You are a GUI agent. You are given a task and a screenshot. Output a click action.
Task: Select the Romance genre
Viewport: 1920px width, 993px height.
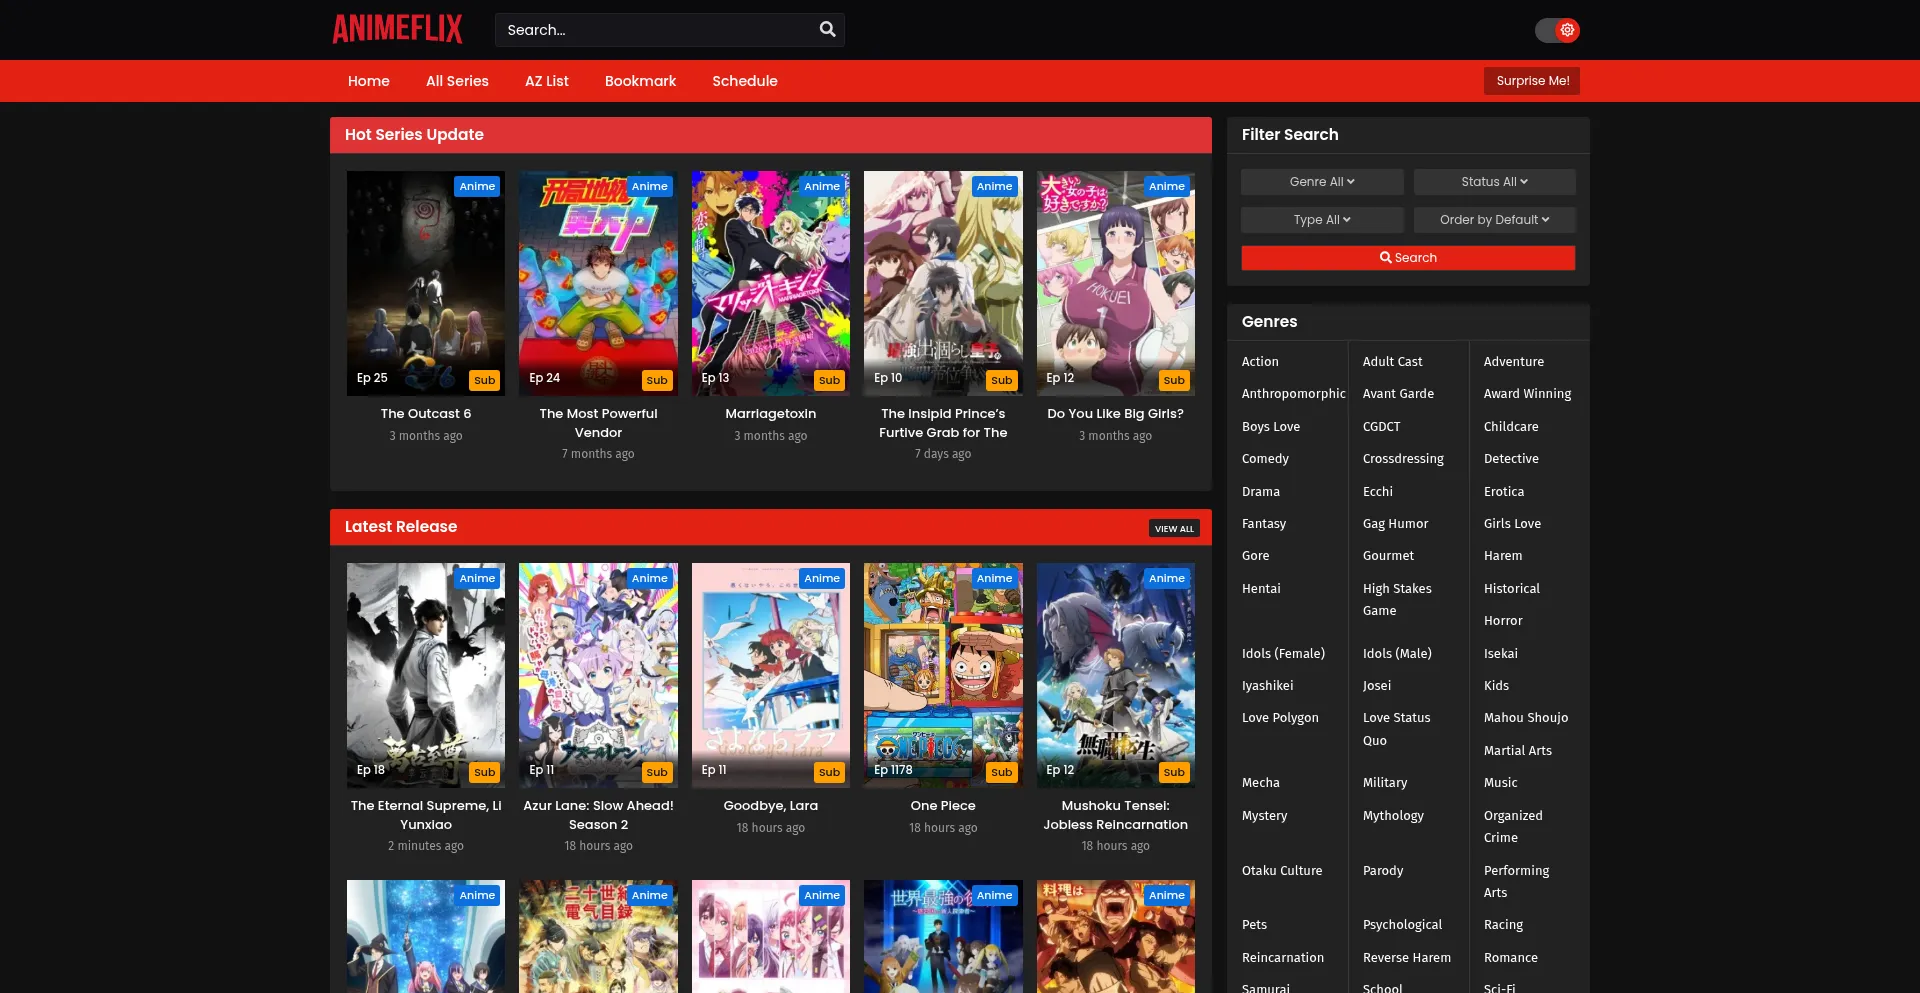pyautogui.click(x=1510, y=958)
